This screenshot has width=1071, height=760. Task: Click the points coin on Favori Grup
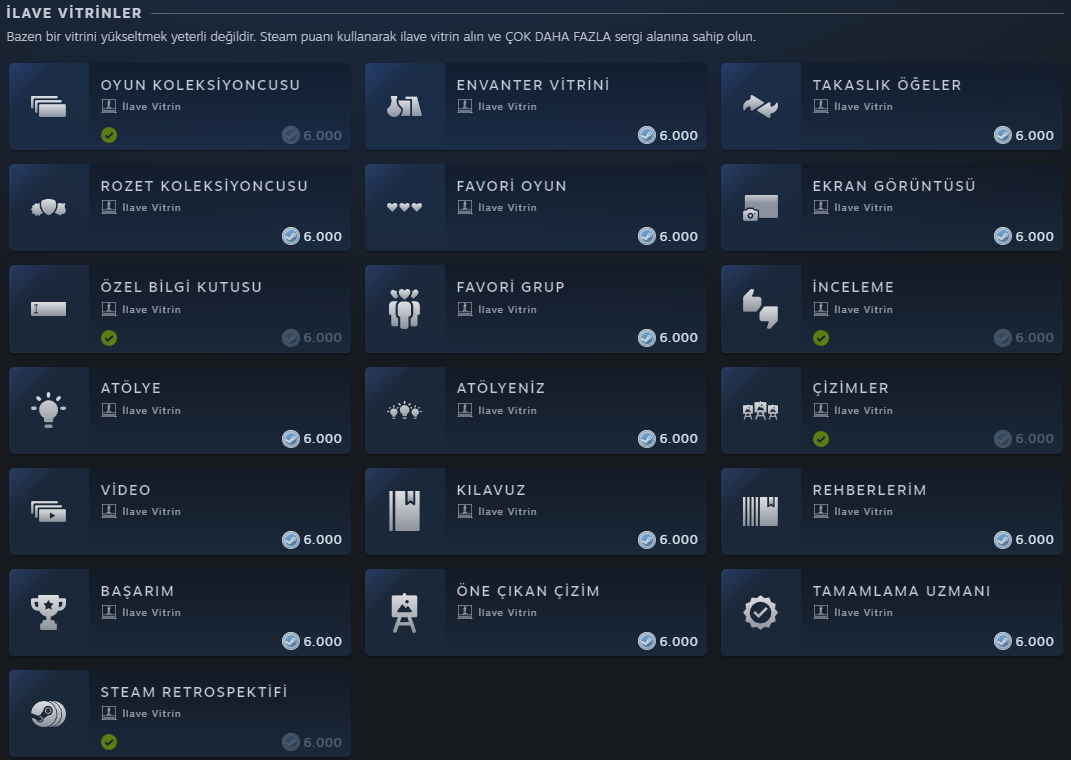click(x=647, y=337)
